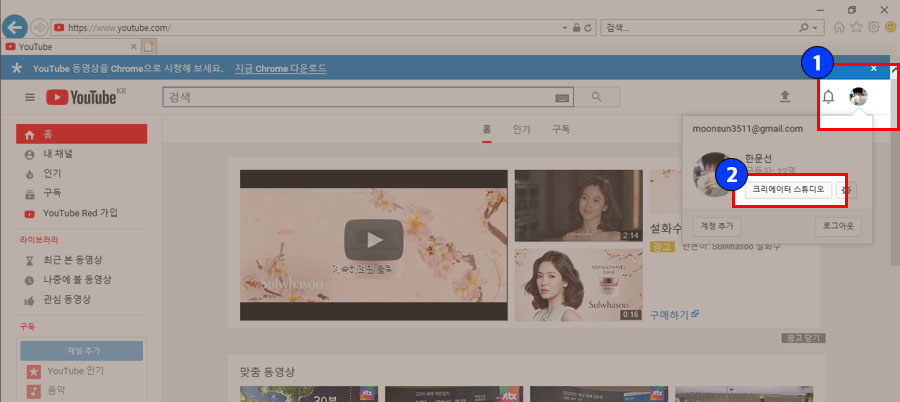Image resolution: width=900 pixels, height=402 pixels.
Task: Click the account avatar in header
Action: click(859, 97)
